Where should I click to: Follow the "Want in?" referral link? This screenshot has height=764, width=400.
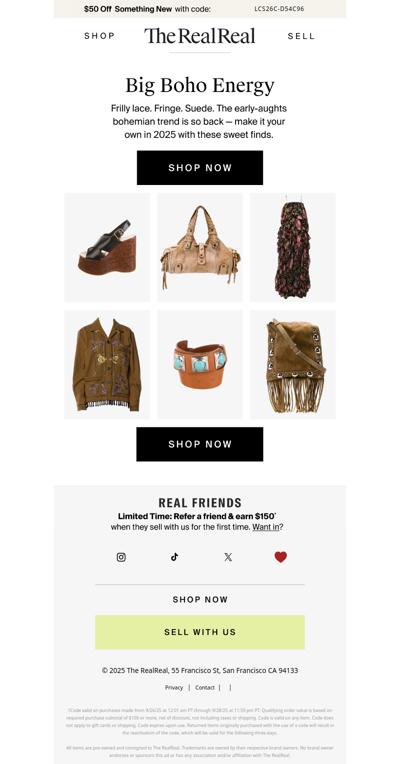267,527
